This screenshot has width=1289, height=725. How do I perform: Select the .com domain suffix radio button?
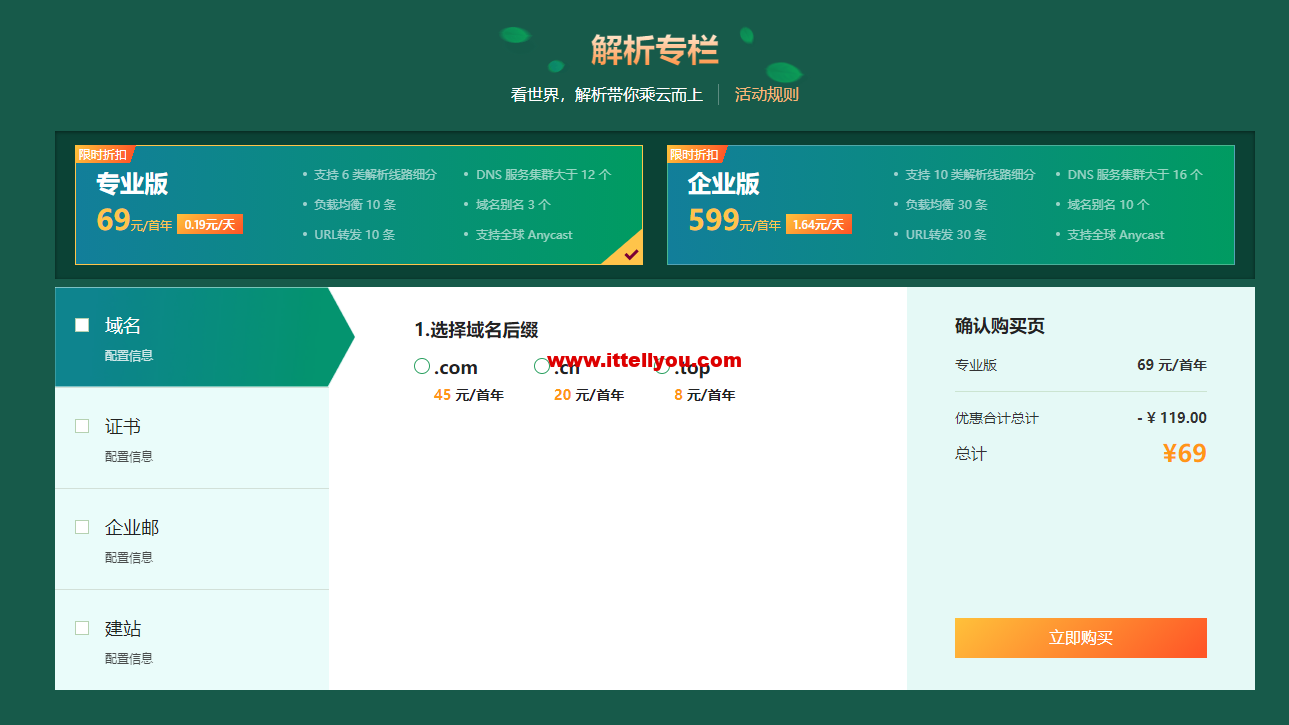click(422, 367)
